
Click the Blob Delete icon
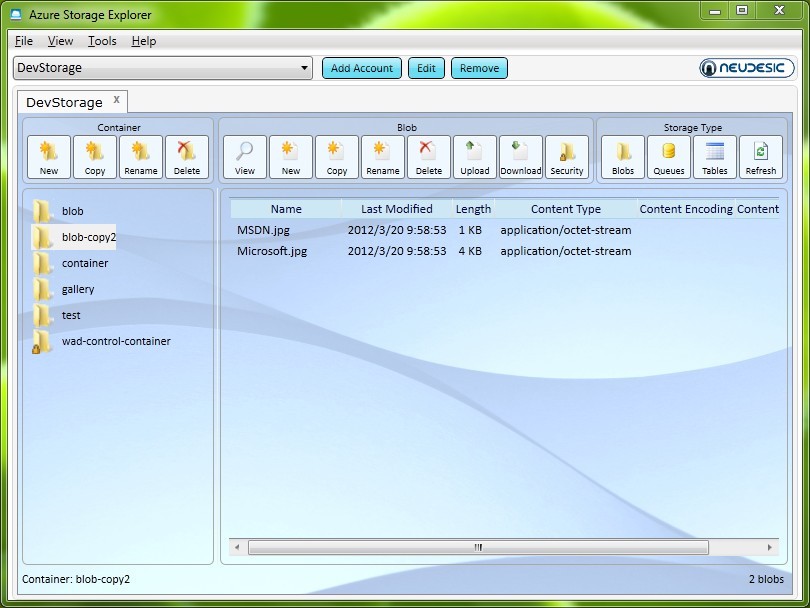pos(429,157)
